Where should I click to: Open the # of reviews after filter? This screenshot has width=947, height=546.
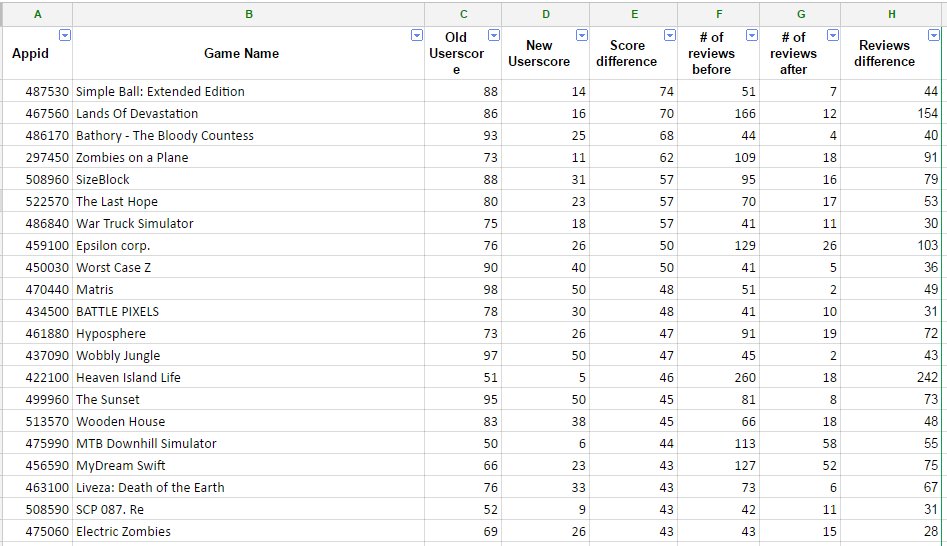[x=833, y=36]
